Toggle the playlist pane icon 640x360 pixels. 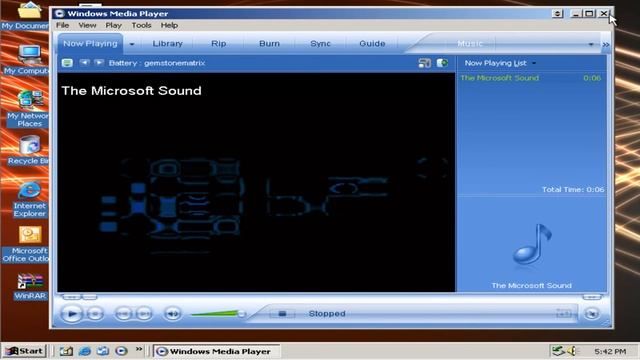pyautogui.click(x=442, y=63)
